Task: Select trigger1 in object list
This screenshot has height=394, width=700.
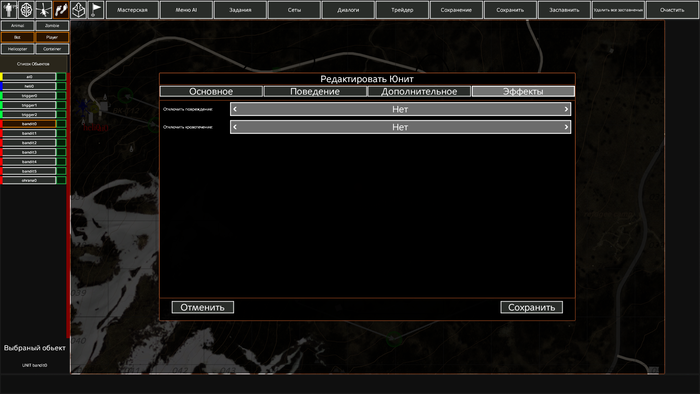Action: 29,105
